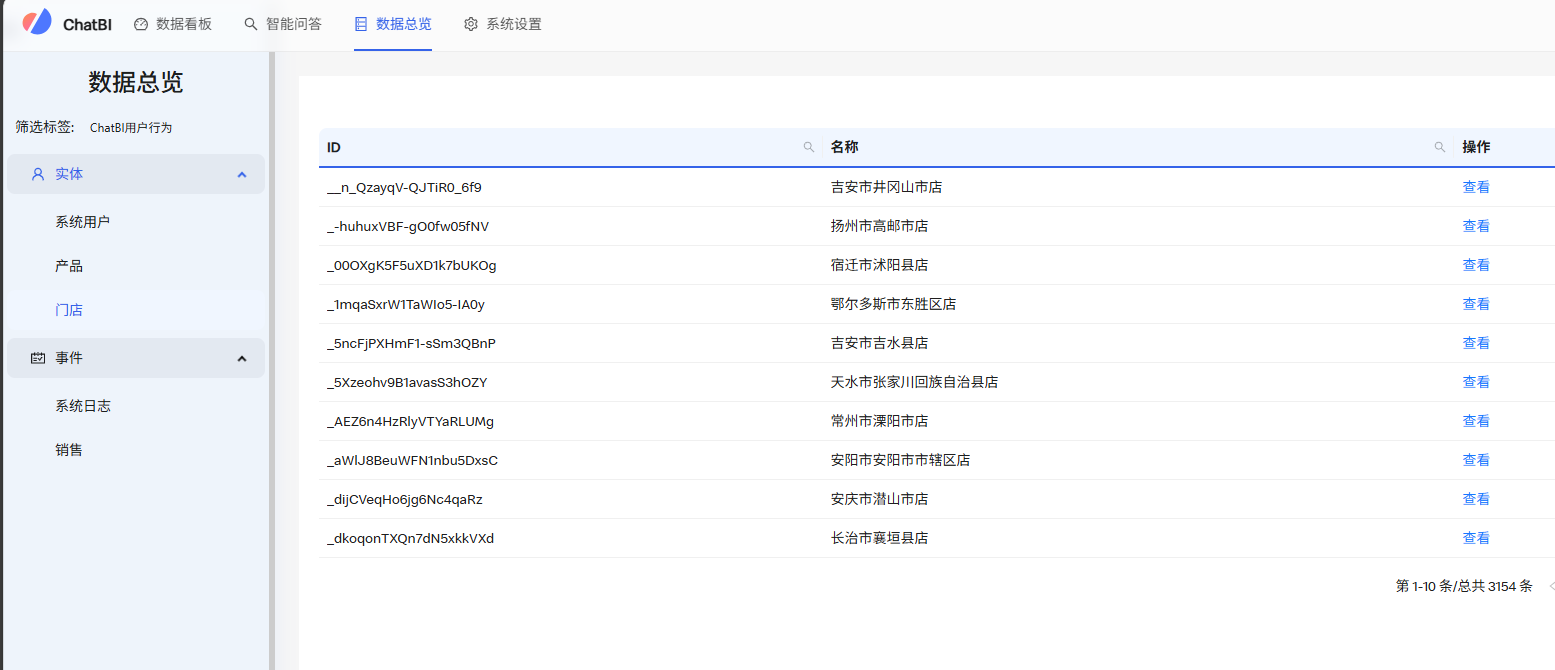Click the ChatBI logo icon
Image resolution: width=1555 pixels, height=670 pixels.
36,23
